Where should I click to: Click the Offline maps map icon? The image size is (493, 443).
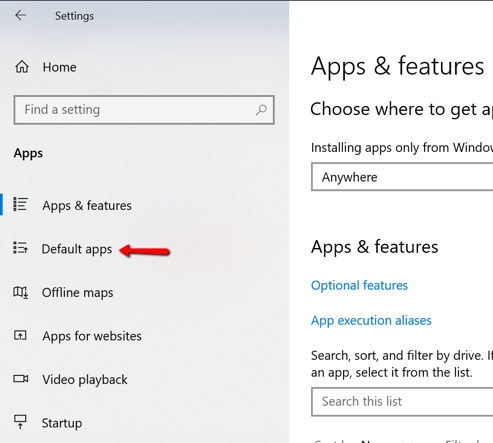pyautogui.click(x=20, y=292)
